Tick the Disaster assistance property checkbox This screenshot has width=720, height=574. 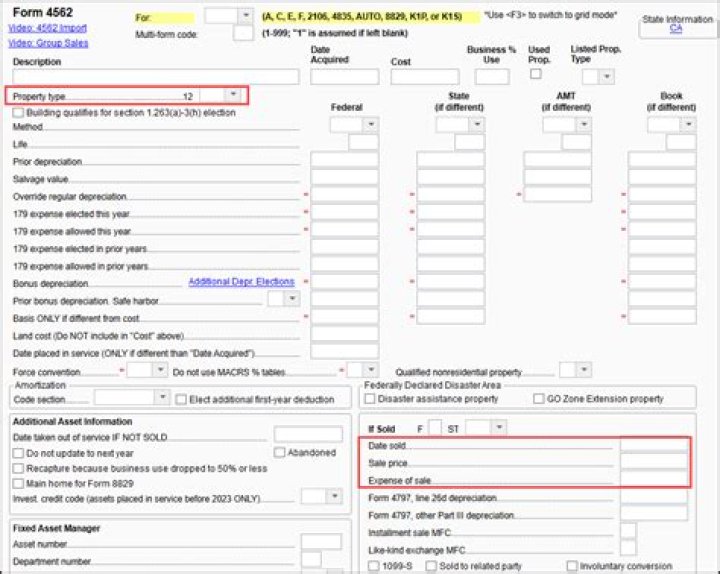(x=371, y=399)
